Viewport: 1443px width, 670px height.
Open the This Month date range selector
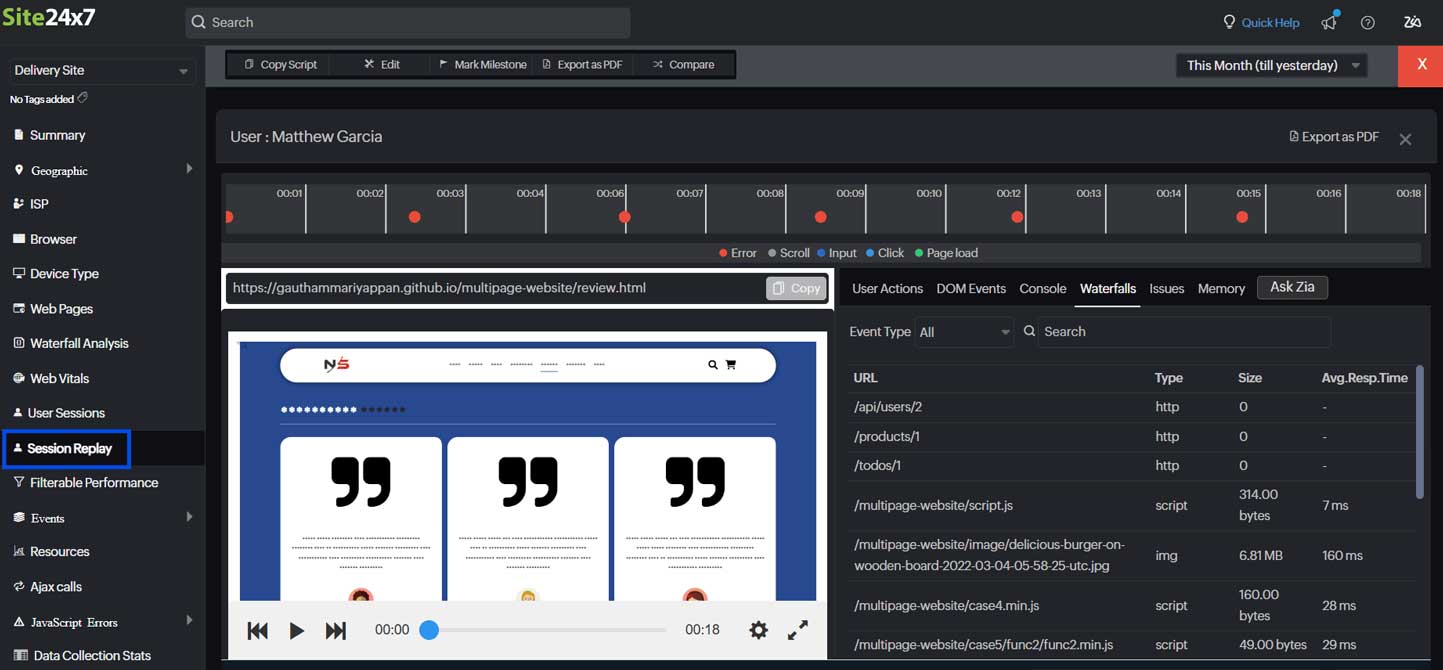tap(1270, 64)
